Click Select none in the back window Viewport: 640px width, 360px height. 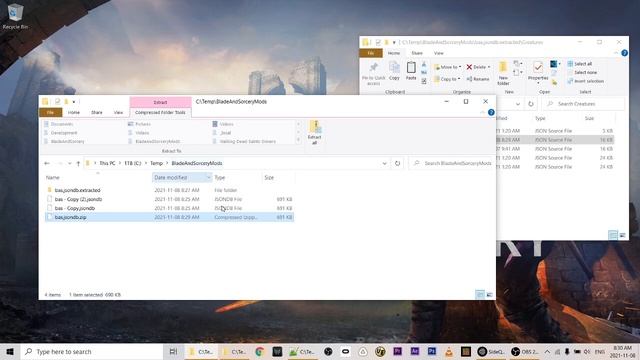coord(582,72)
